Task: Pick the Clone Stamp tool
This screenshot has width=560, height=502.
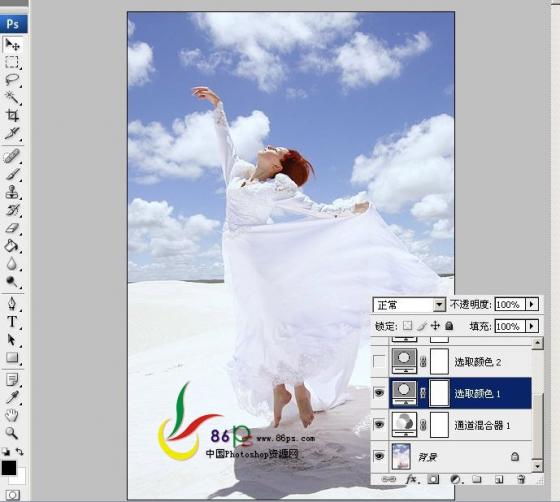Action: click(12, 192)
